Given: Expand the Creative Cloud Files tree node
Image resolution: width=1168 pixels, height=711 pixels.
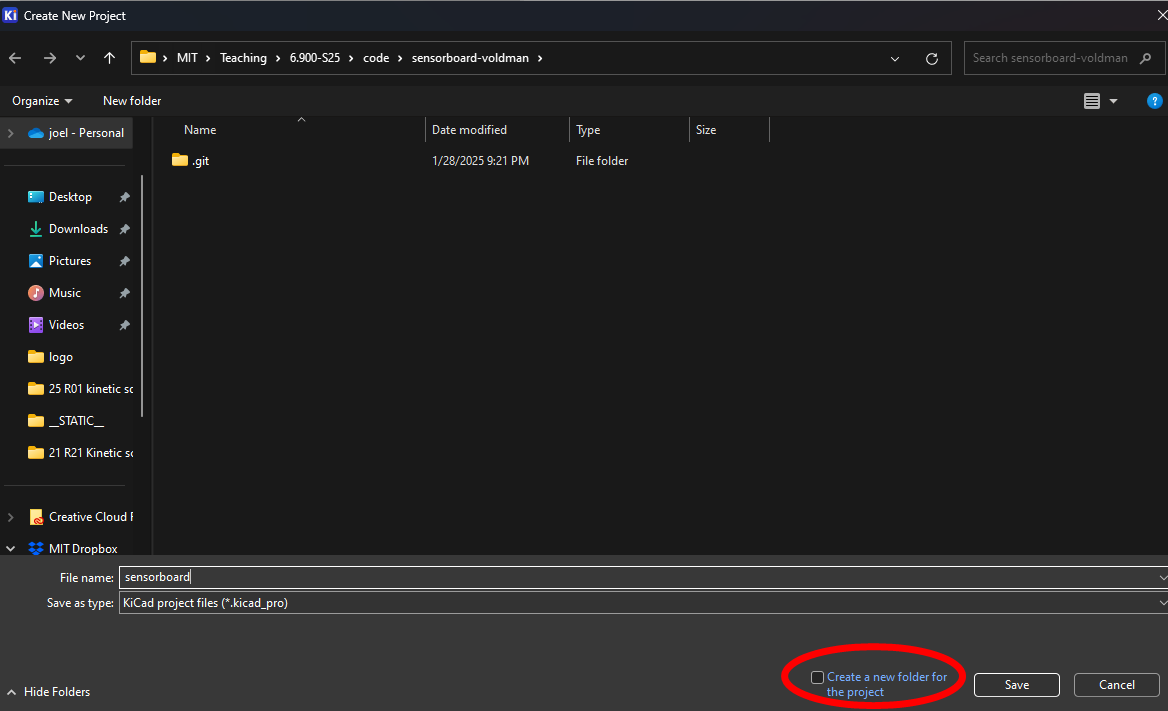Looking at the screenshot, I should point(11,517).
